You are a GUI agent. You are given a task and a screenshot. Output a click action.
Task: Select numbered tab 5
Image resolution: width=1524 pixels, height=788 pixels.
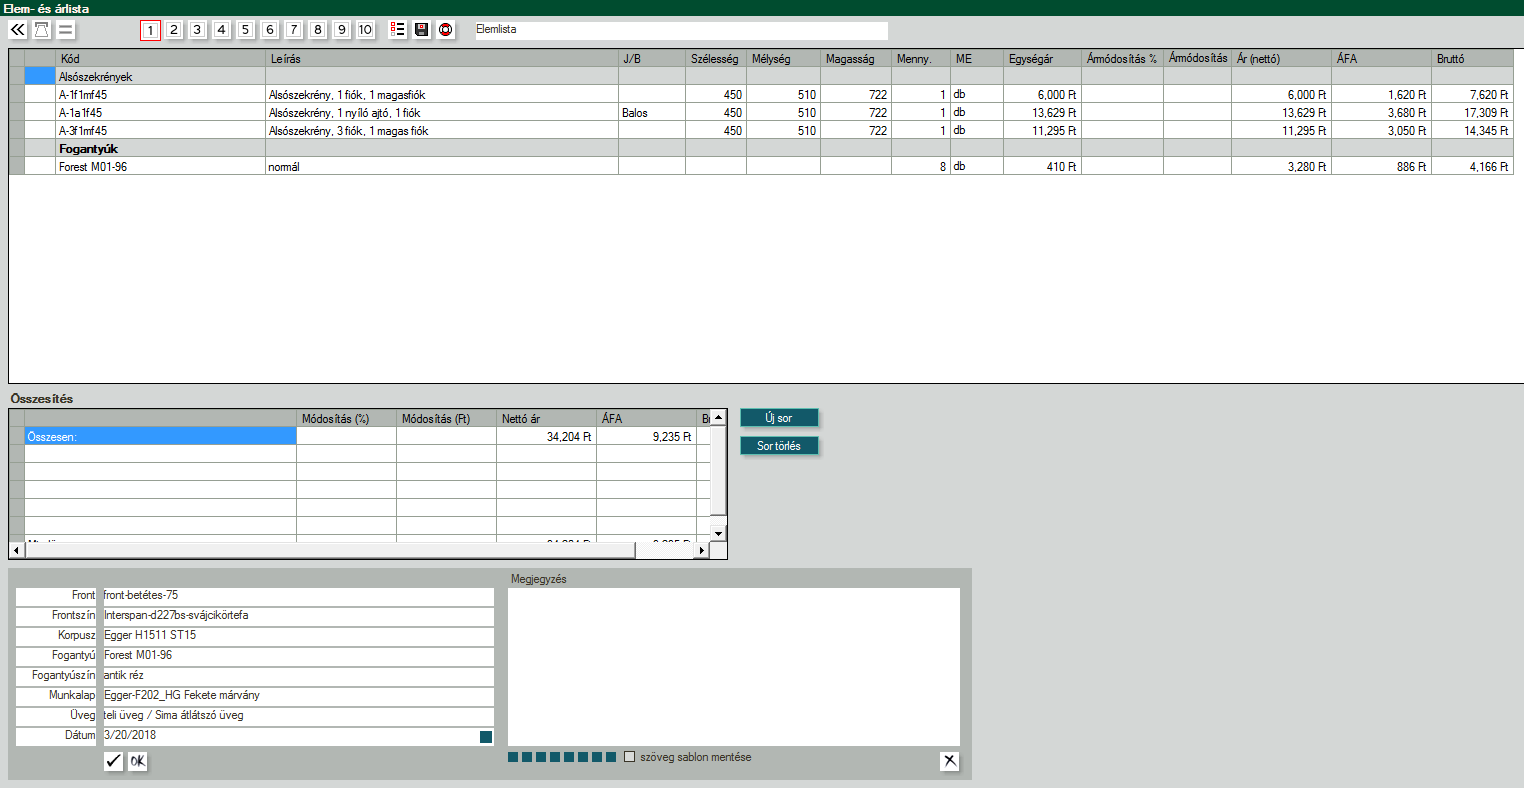[245, 30]
